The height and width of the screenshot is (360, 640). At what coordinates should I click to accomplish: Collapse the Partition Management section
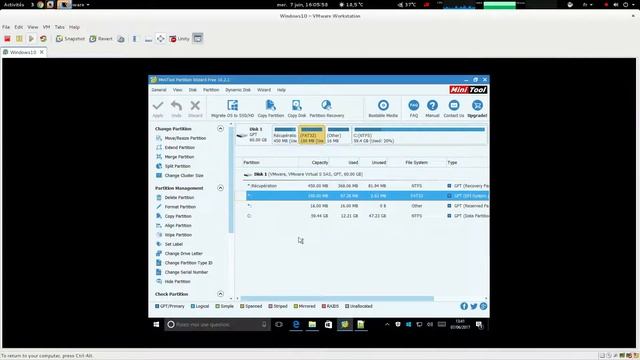(220, 188)
